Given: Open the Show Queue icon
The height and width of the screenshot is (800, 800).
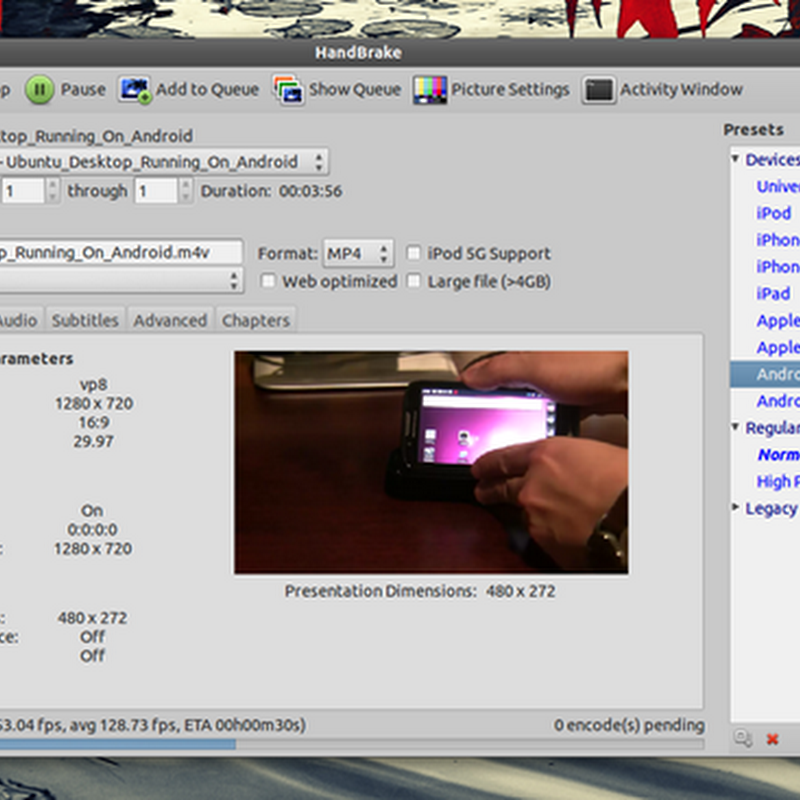Looking at the screenshot, I should coord(289,90).
